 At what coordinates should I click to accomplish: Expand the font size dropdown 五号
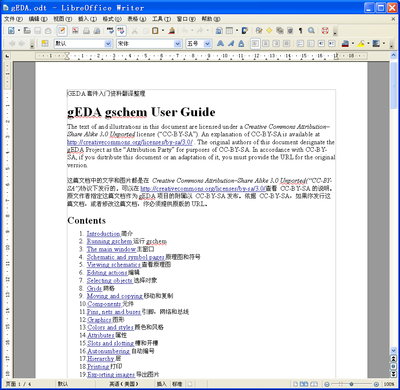pos(208,44)
